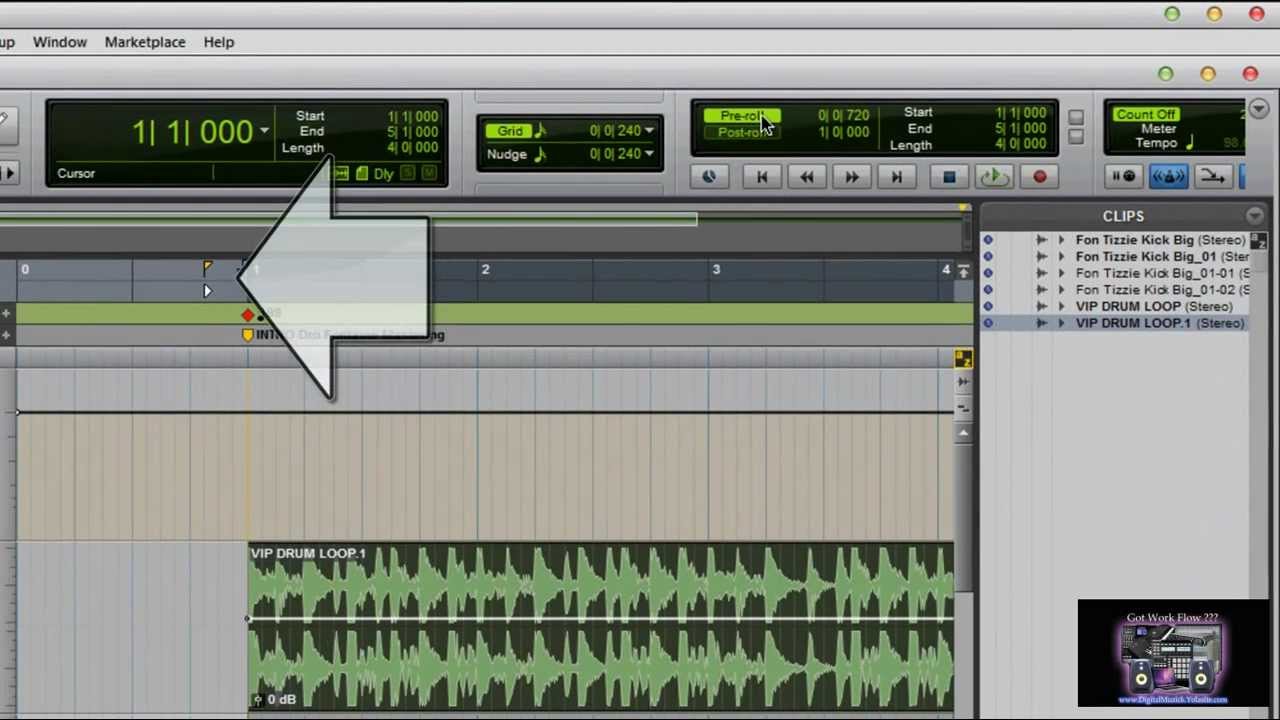
Task: Click the orange pre-roll flag in ruler
Action: coord(207,268)
